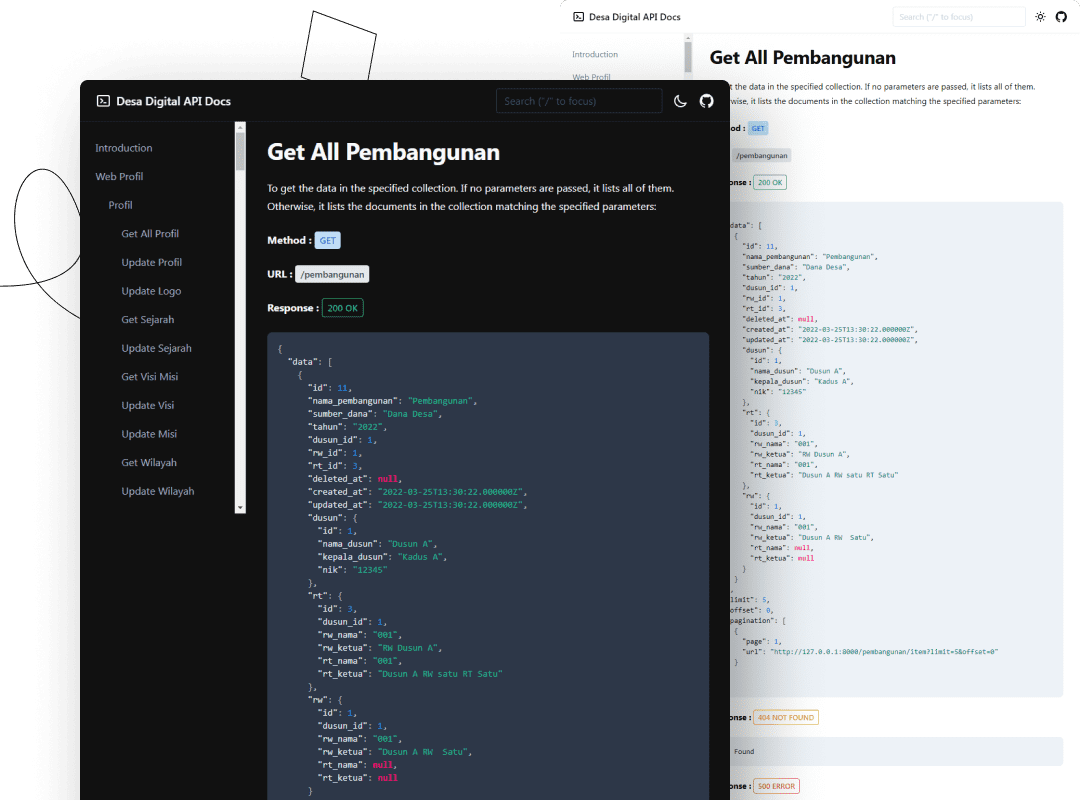1080x800 pixels.
Task: Expand the Web Profil sidebar section
Action: 119,177
